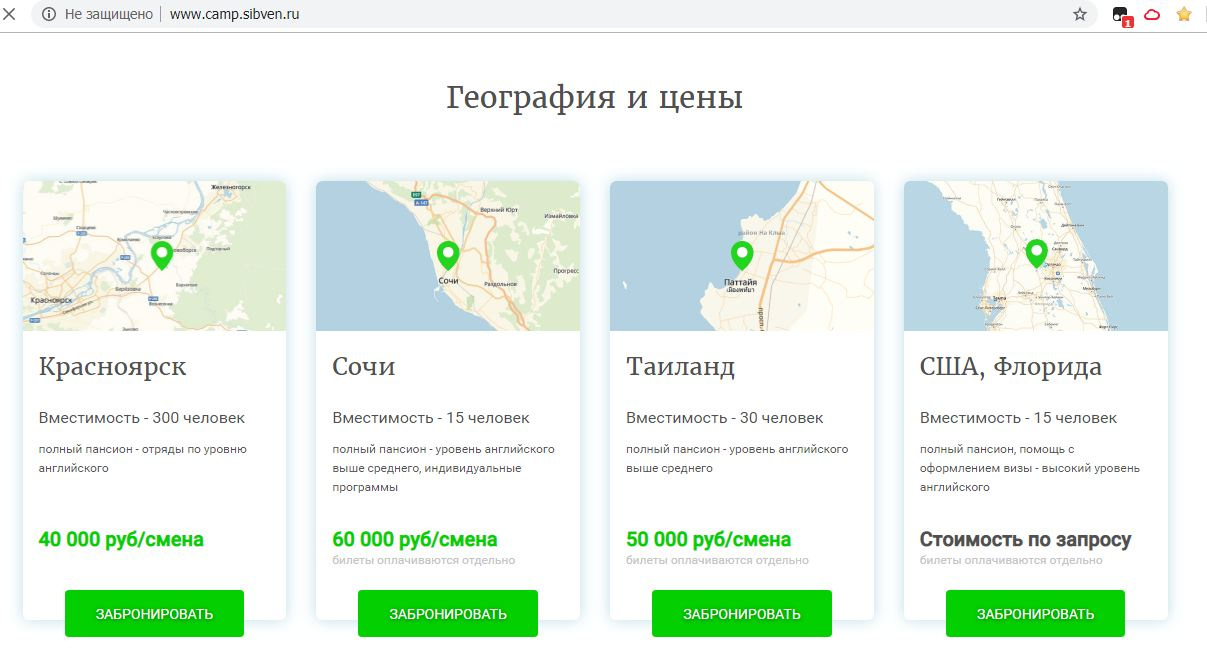Click the 'Красноярск' card title
Screen dimensions: 1207x672
coord(112,367)
